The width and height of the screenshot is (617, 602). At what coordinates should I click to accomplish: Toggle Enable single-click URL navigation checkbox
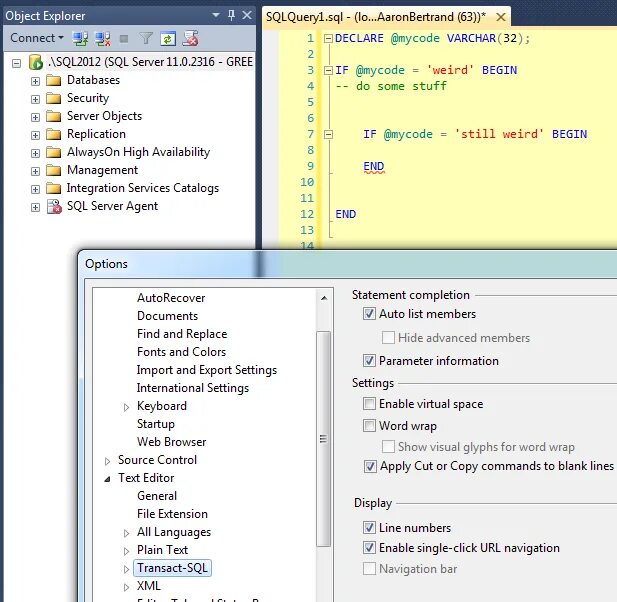tap(369, 548)
